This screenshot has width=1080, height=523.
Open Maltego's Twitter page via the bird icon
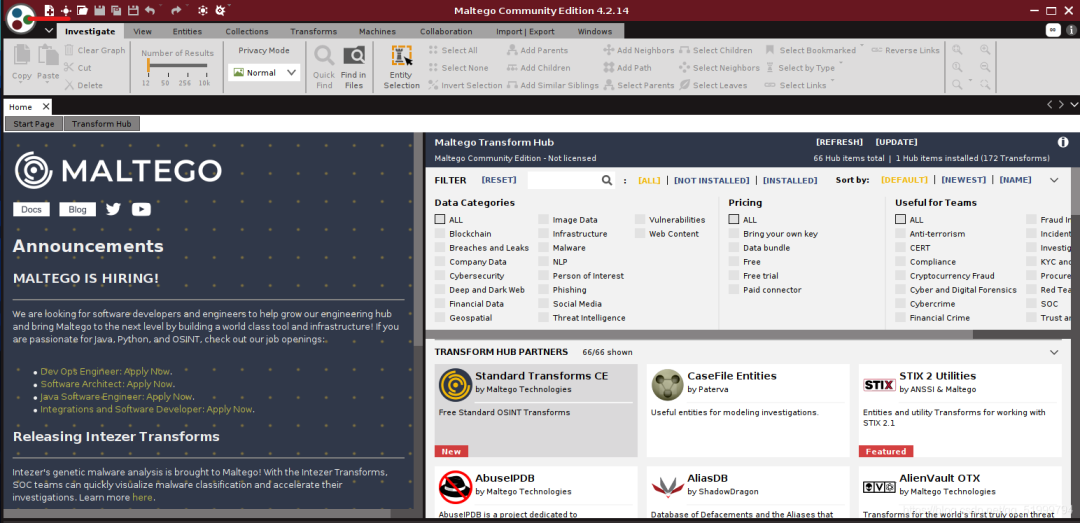coord(113,209)
